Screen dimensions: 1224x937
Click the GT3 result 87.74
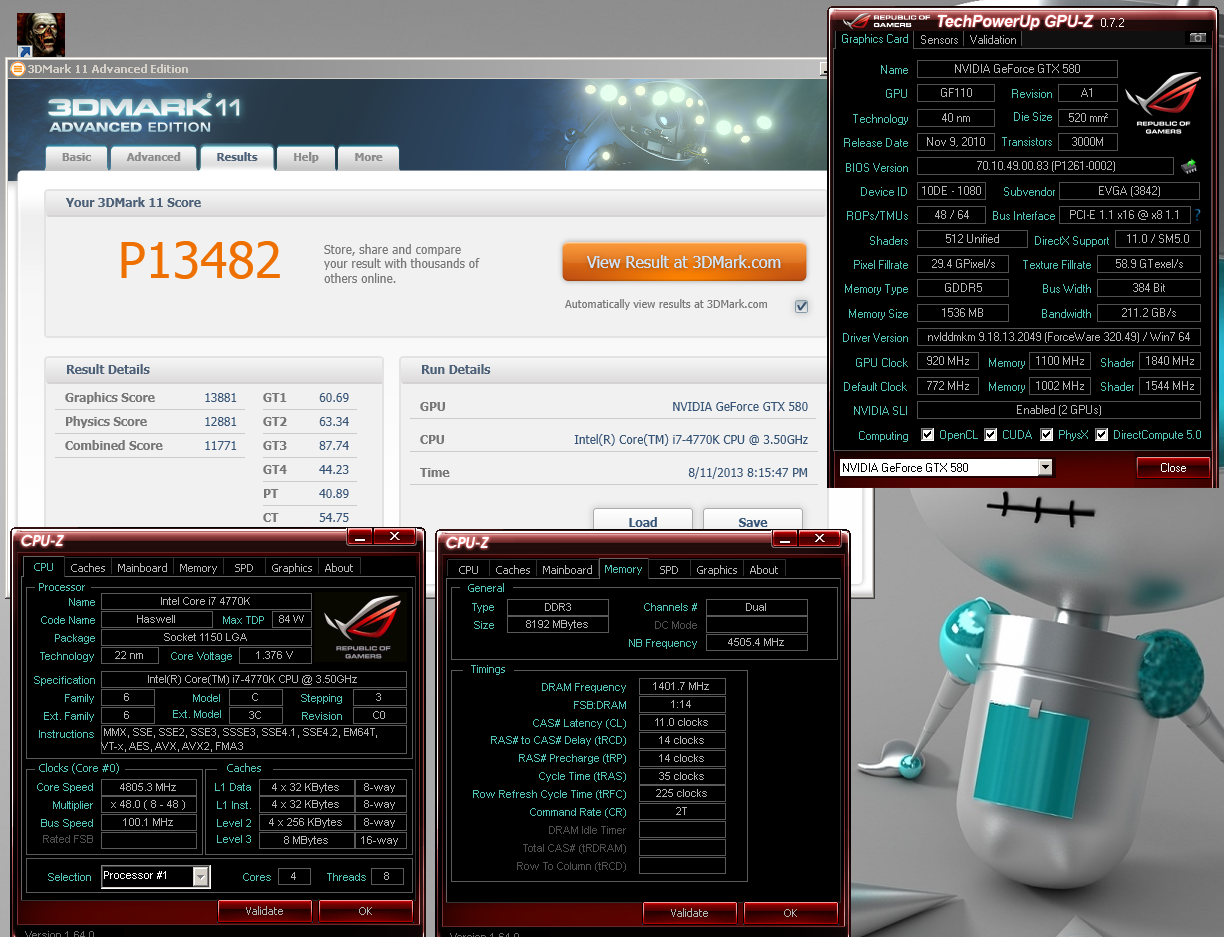(334, 445)
